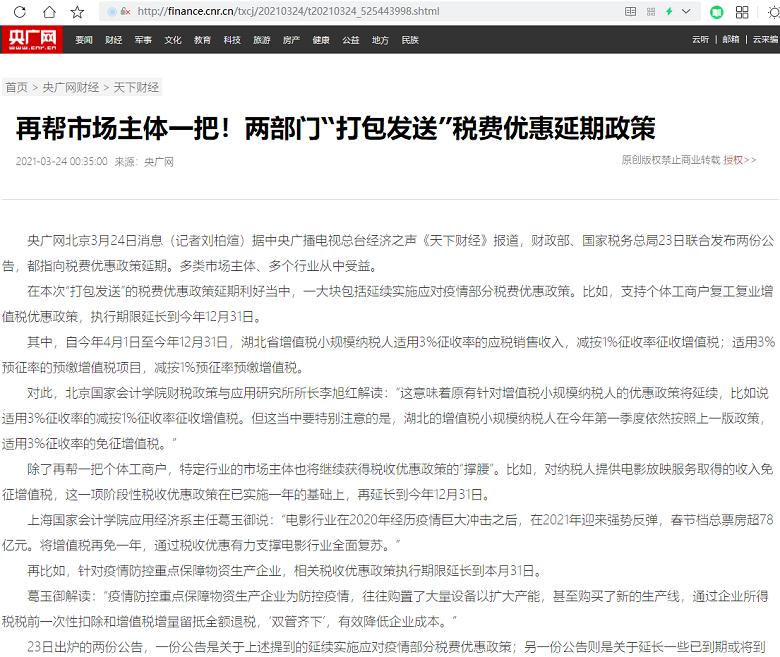Bookmark this page with star icon
The width and height of the screenshot is (780, 657).
77,12
